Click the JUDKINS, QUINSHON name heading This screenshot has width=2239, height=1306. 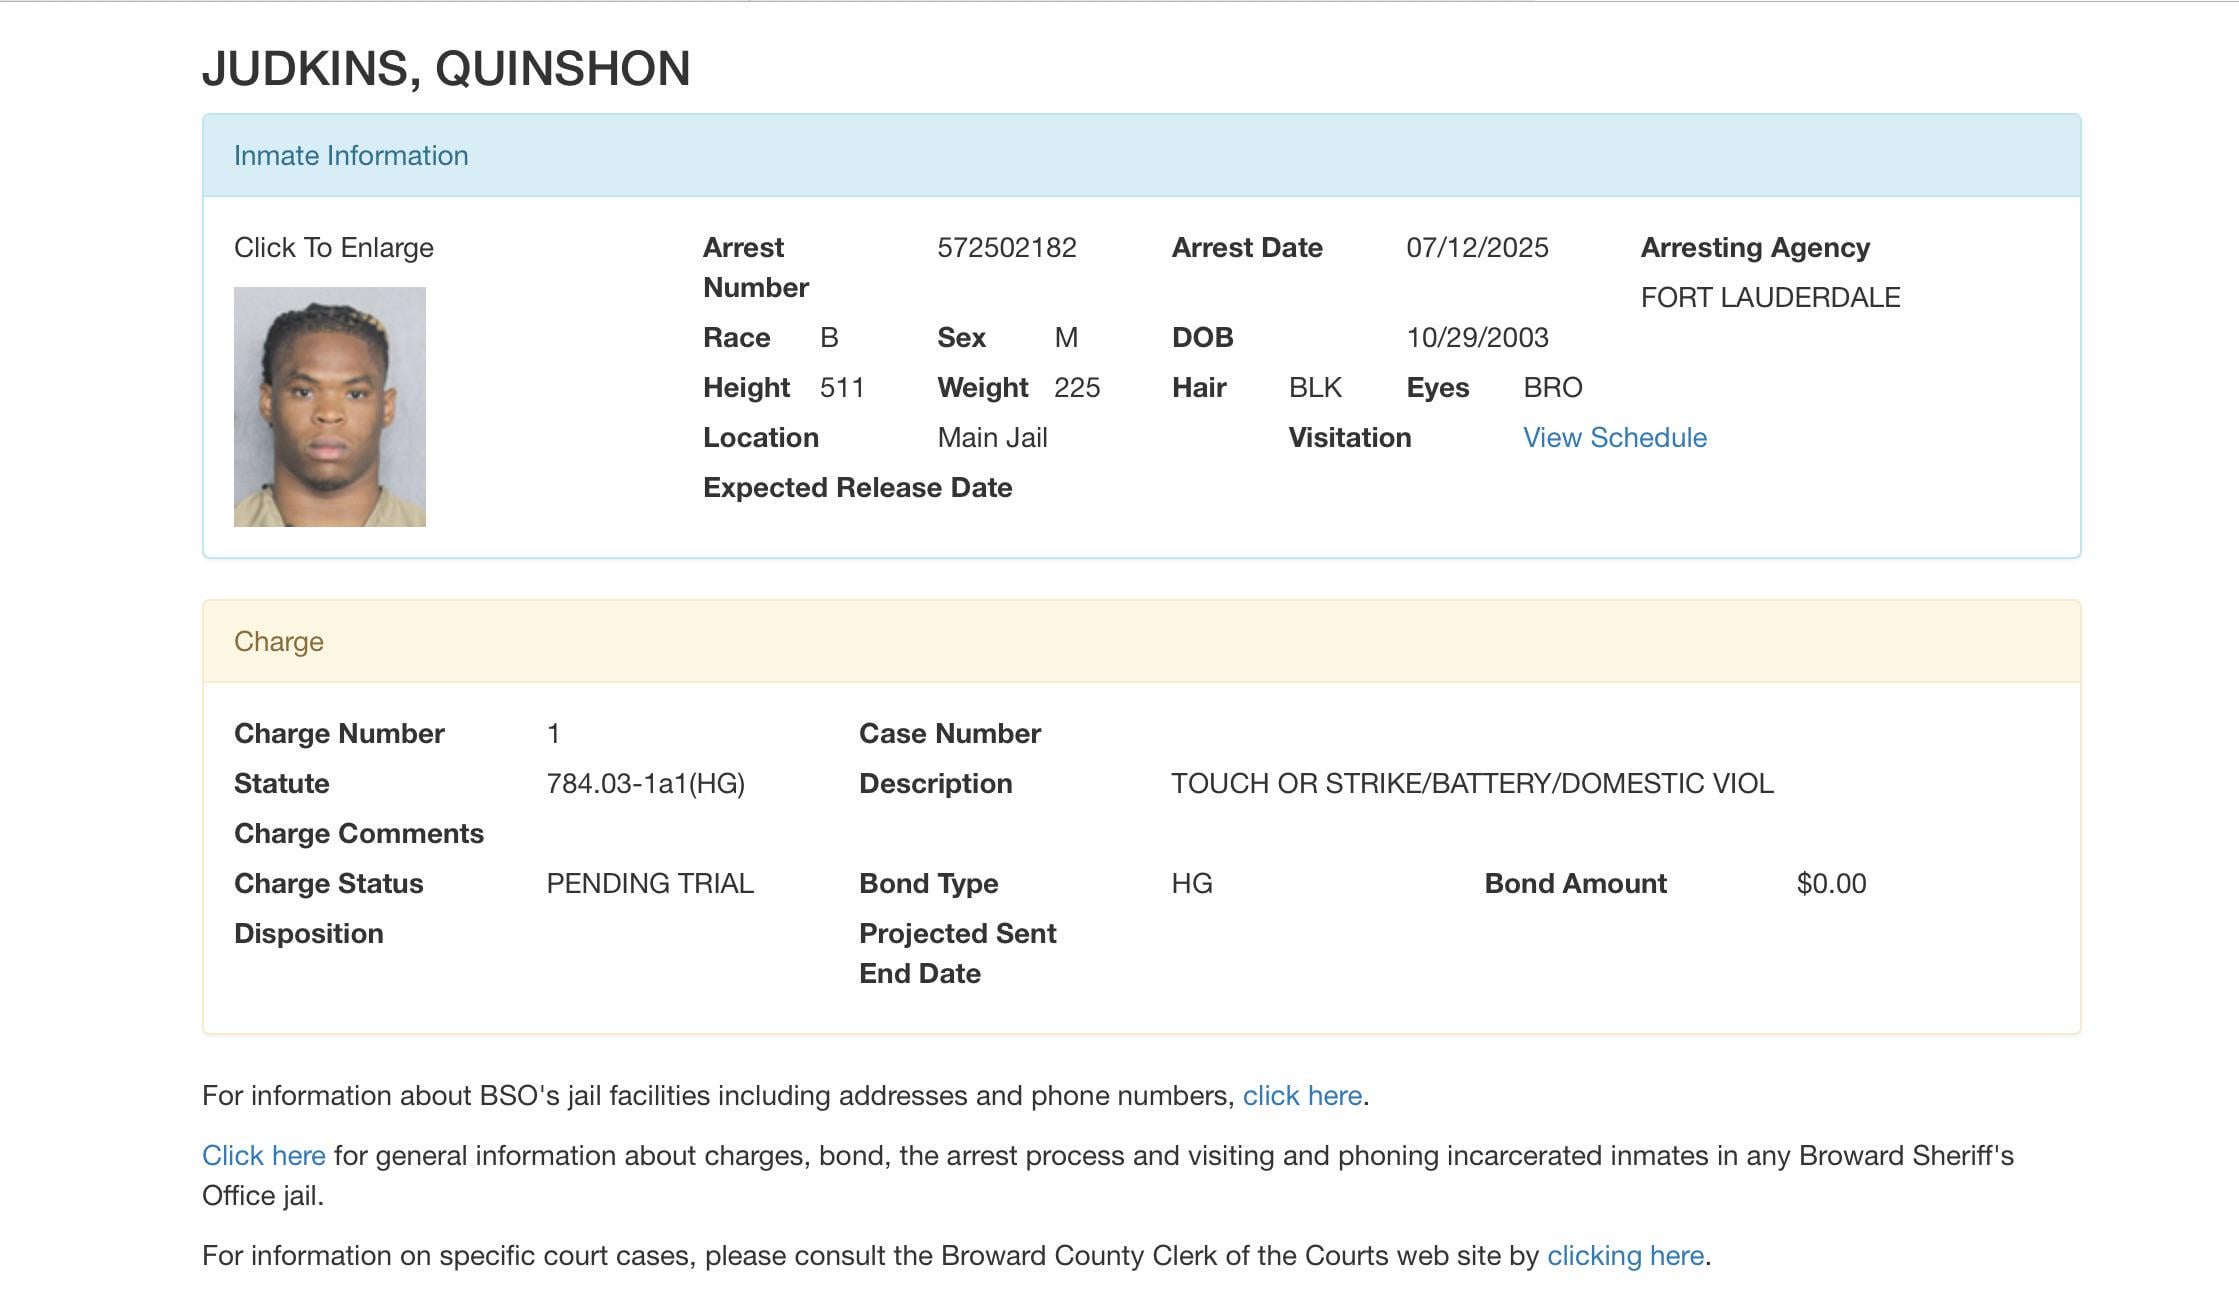(446, 69)
